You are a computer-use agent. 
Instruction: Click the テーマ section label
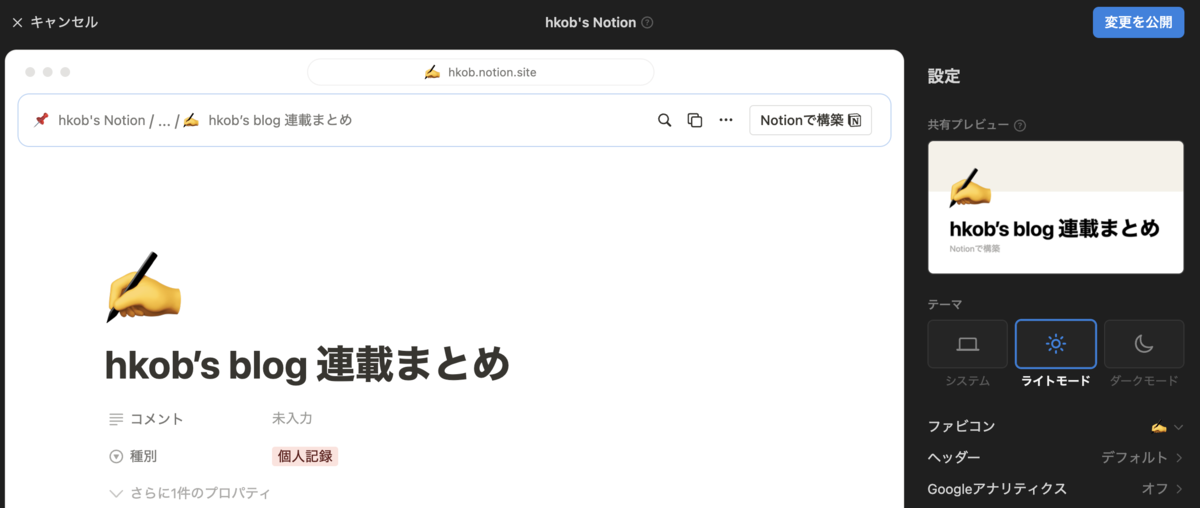pyautogui.click(x=945, y=304)
